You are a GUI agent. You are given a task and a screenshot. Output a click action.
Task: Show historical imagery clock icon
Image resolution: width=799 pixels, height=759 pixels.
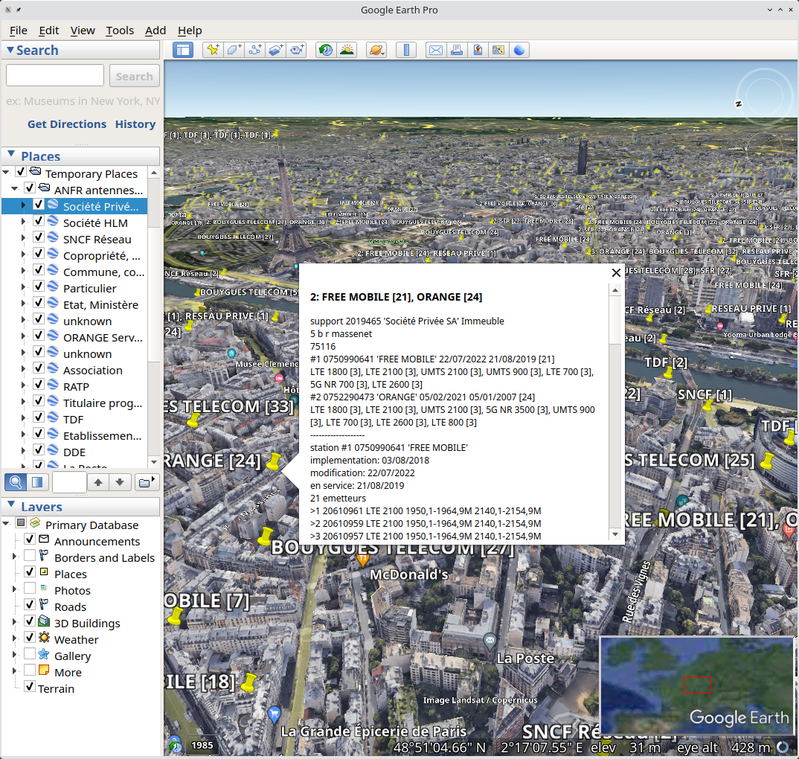point(326,50)
